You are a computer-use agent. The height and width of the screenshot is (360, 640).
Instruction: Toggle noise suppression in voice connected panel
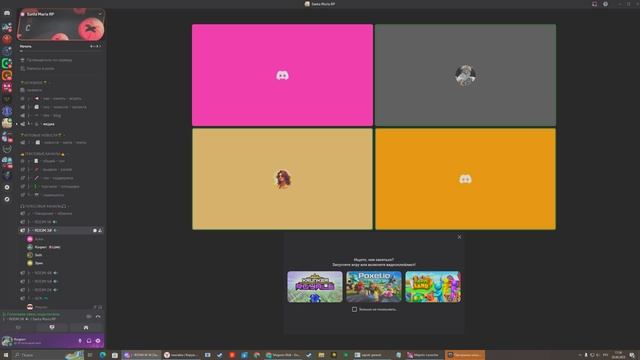(89, 316)
